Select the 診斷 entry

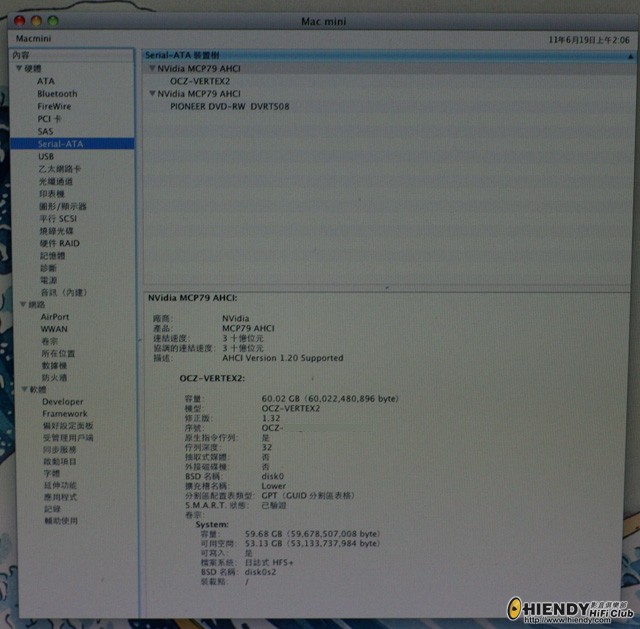point(48,268)
